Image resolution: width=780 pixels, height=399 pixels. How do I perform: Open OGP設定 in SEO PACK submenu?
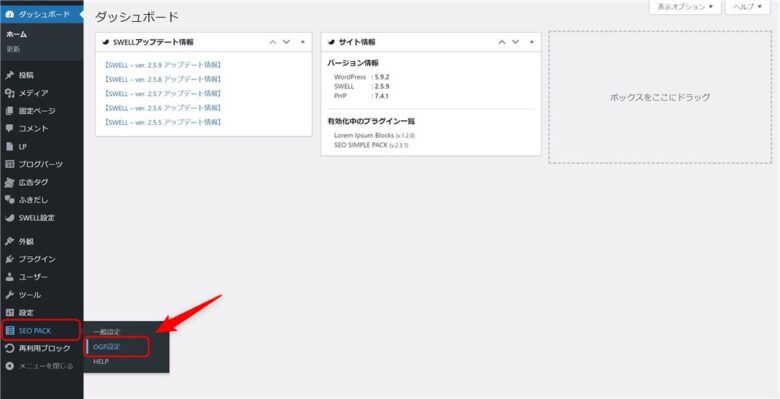pos(106,347)
